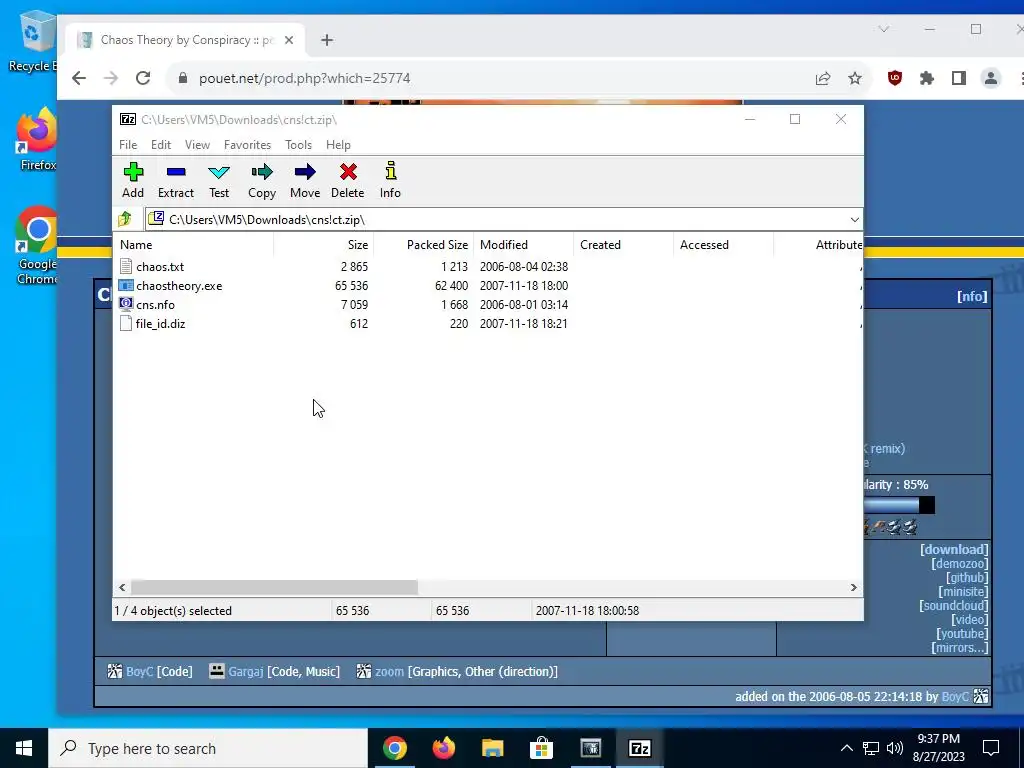Click the [github] link

point(967,578)
